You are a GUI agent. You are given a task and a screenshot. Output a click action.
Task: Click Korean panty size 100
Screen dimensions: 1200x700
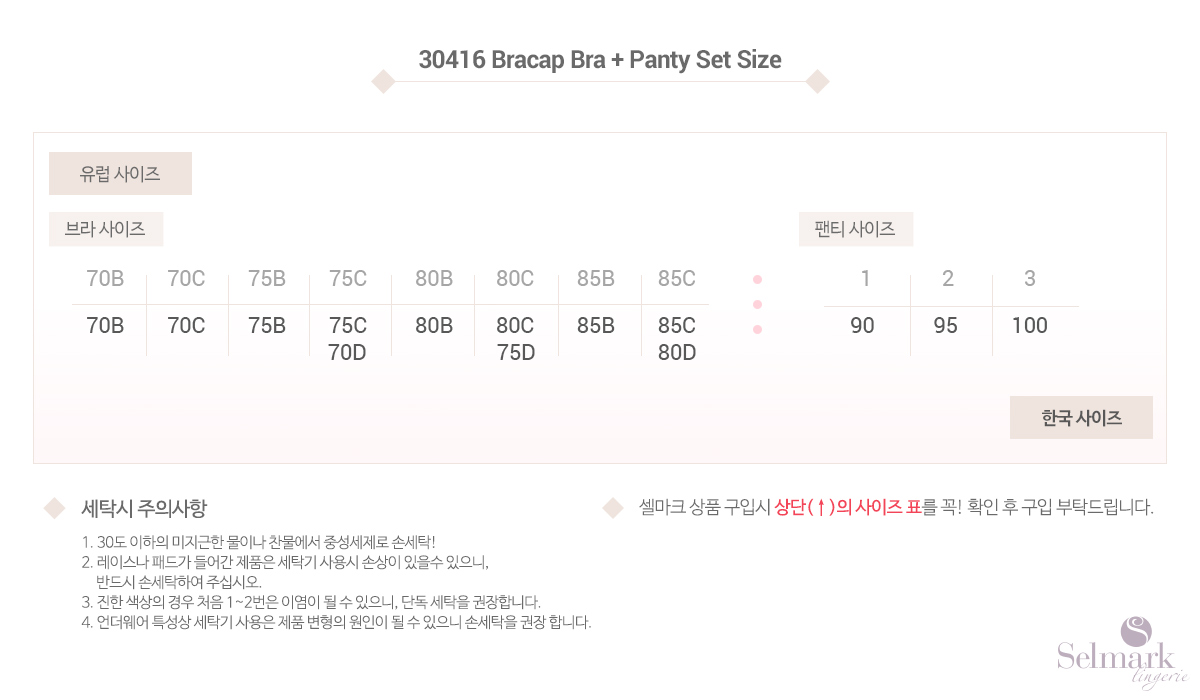pos(1030,326)
